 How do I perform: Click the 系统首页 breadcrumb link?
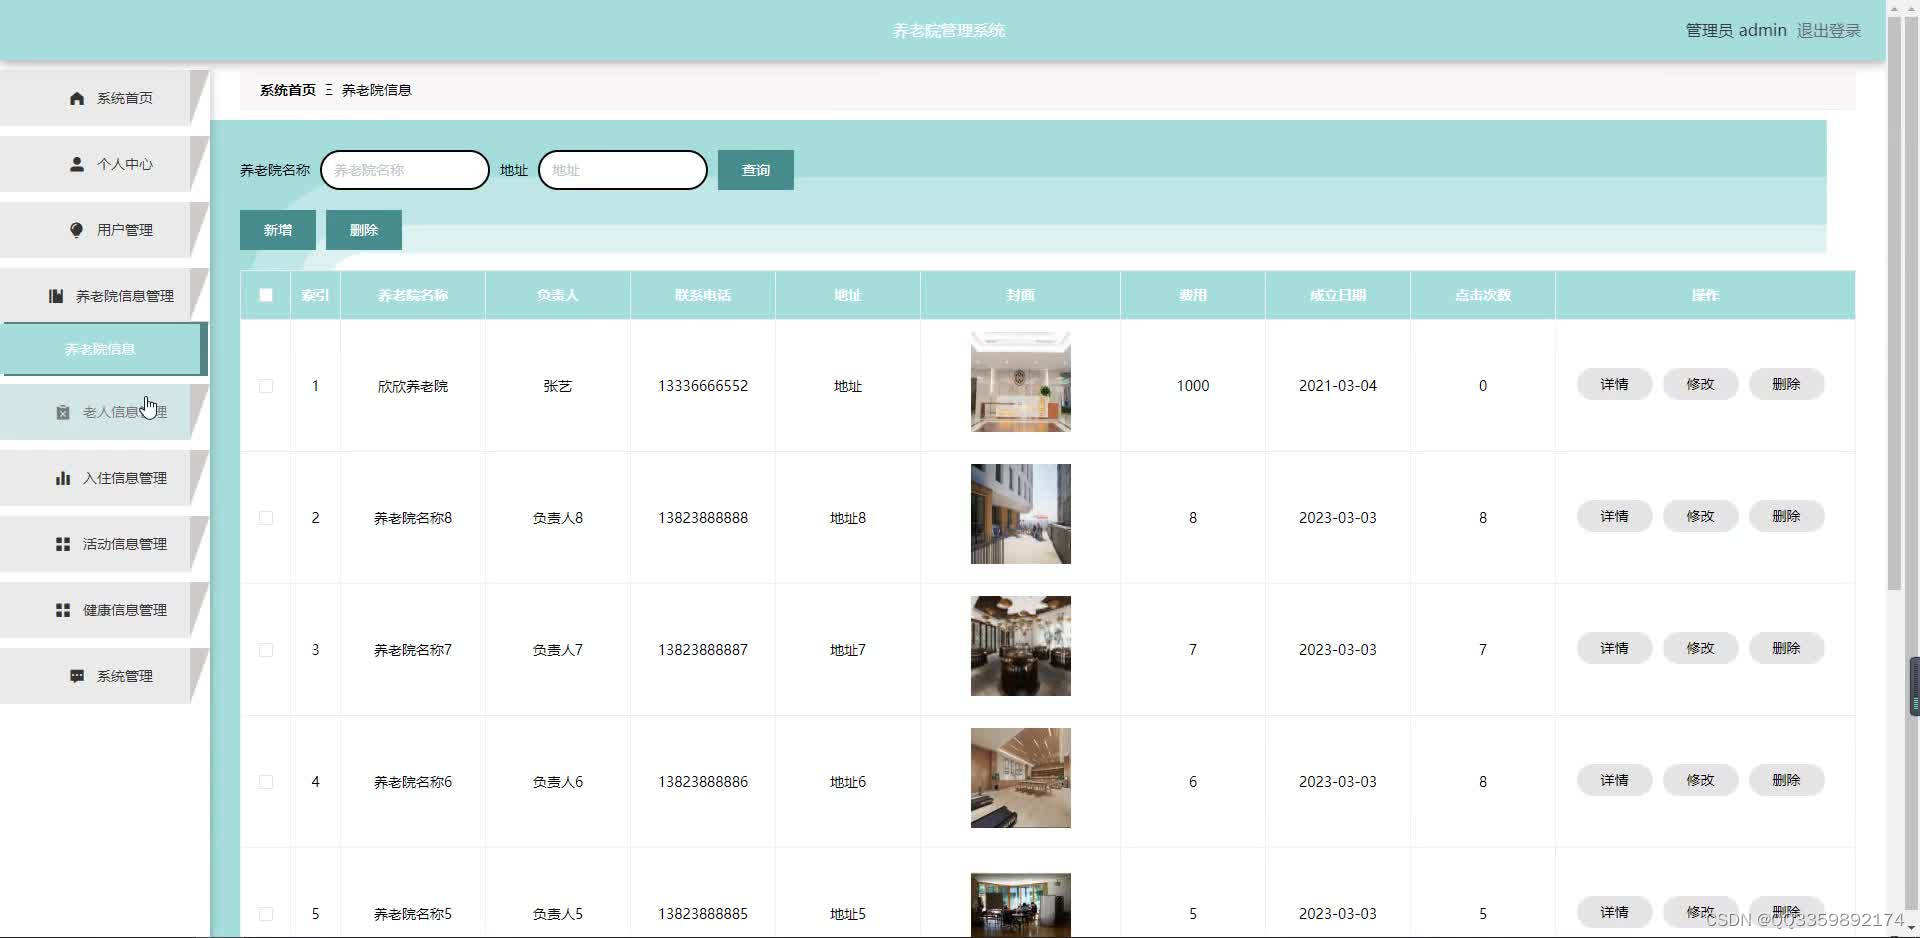288,90
